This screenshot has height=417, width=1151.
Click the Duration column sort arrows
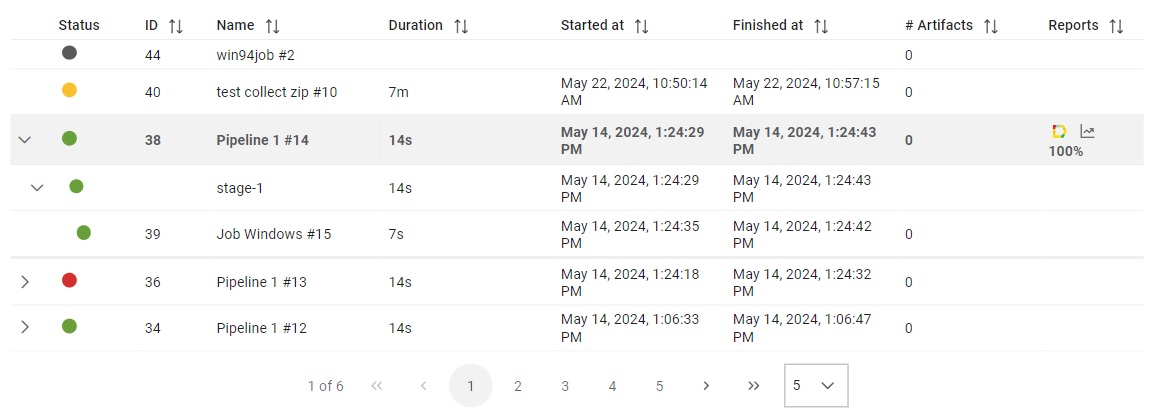(461, 26)
